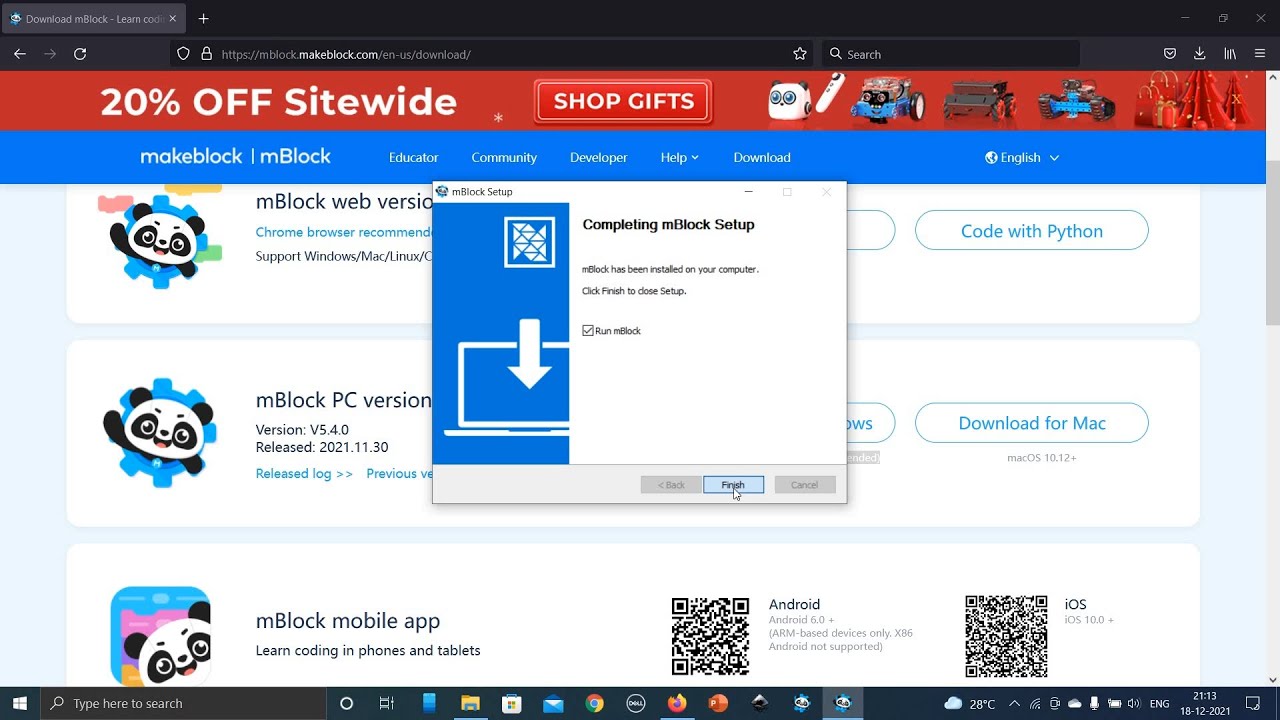Open the volume speaker tray icon
The height and width of the screenshot is (720, 1280).
tap(1133, 703)
